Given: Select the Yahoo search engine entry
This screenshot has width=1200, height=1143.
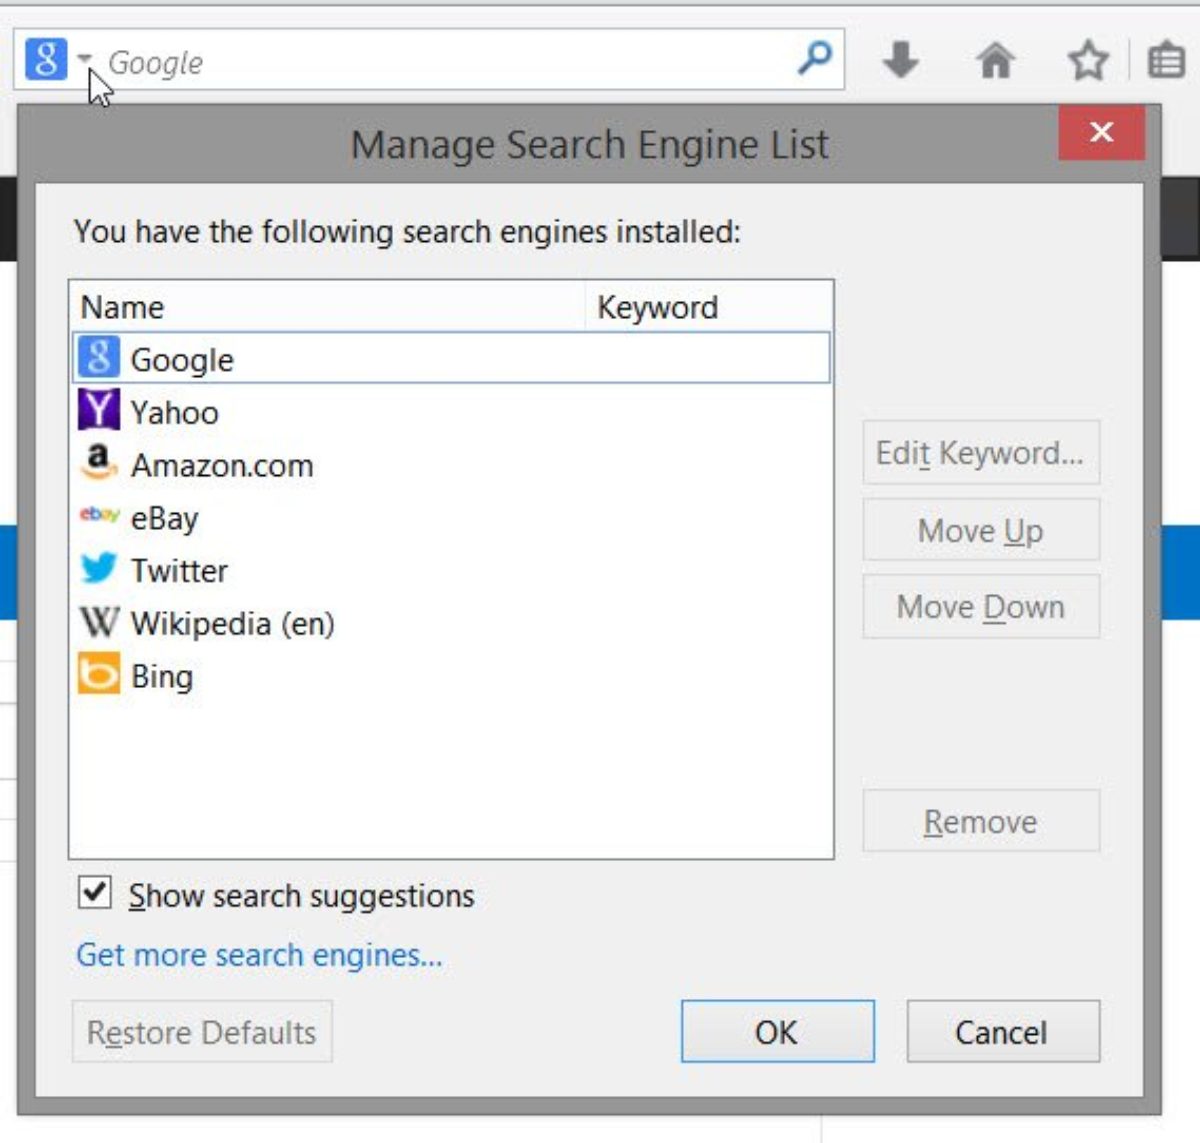Looking at the screenshot, I should click(x=174, y=412).
